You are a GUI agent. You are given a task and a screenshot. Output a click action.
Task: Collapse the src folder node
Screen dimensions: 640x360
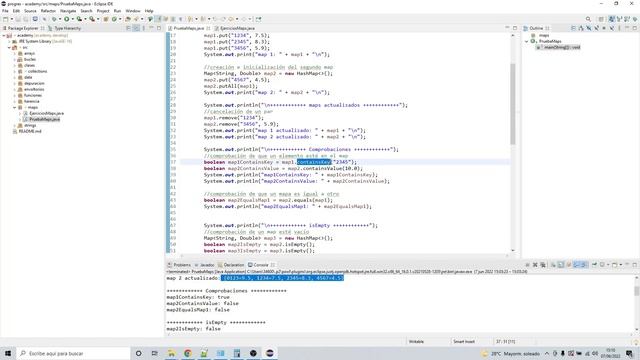(x=9, y=47)
